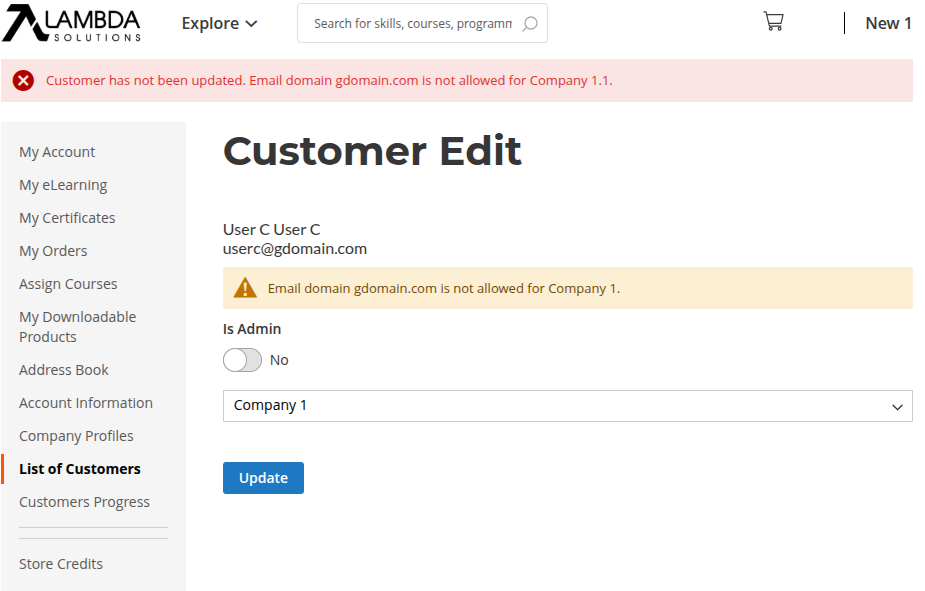Viewport: 925px width, 591px height.
Task: Open Address Book in sidebar
Action: (64, 370)
